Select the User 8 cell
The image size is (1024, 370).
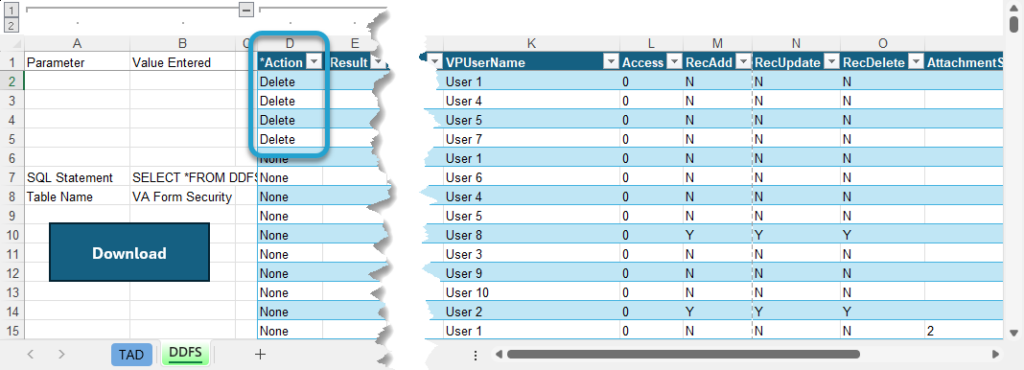[x=531, y=235]
